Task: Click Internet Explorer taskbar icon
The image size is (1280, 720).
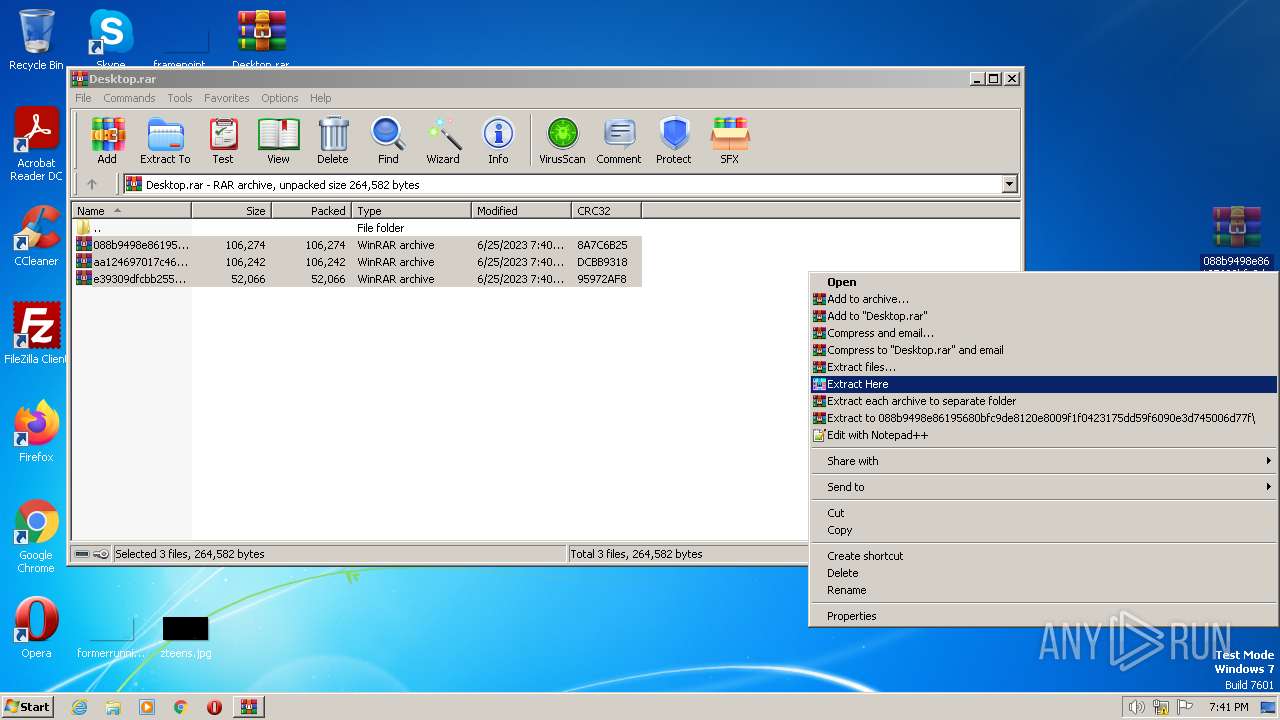Action: point(80,707)
